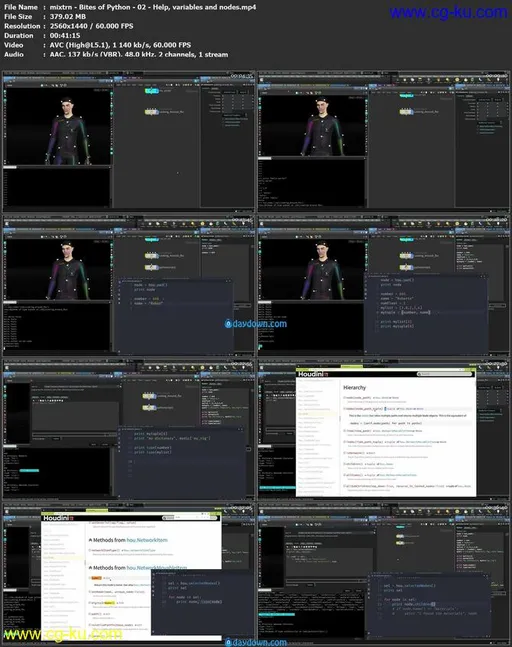This screenshot has height=647, width=512.
Task: Open the thumbnail with myList and myTuple code
Action: [x=384, y=286]
